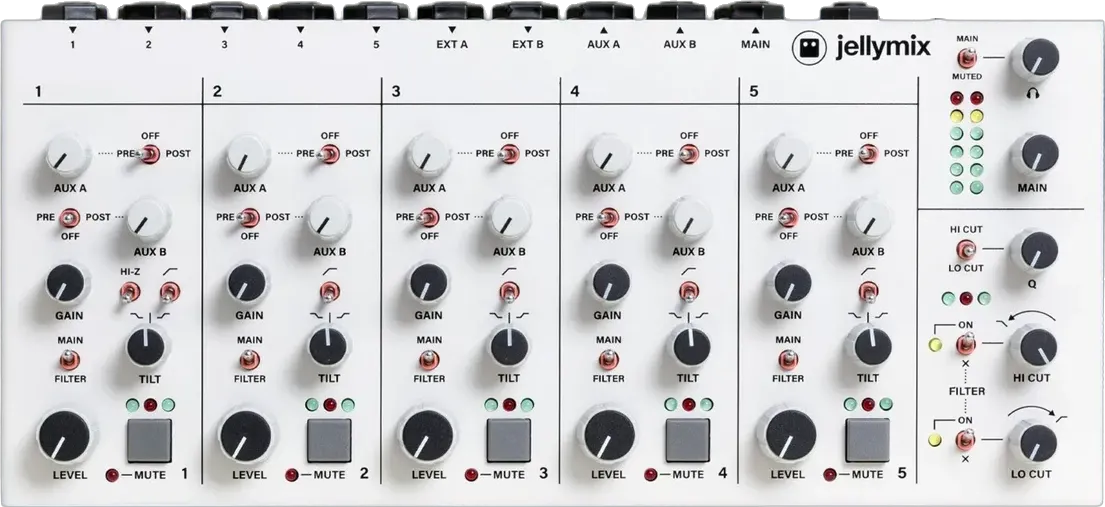Toggle the LO CUT filter ON switch
Viewport: 1105px width, 507px height.
966,440
